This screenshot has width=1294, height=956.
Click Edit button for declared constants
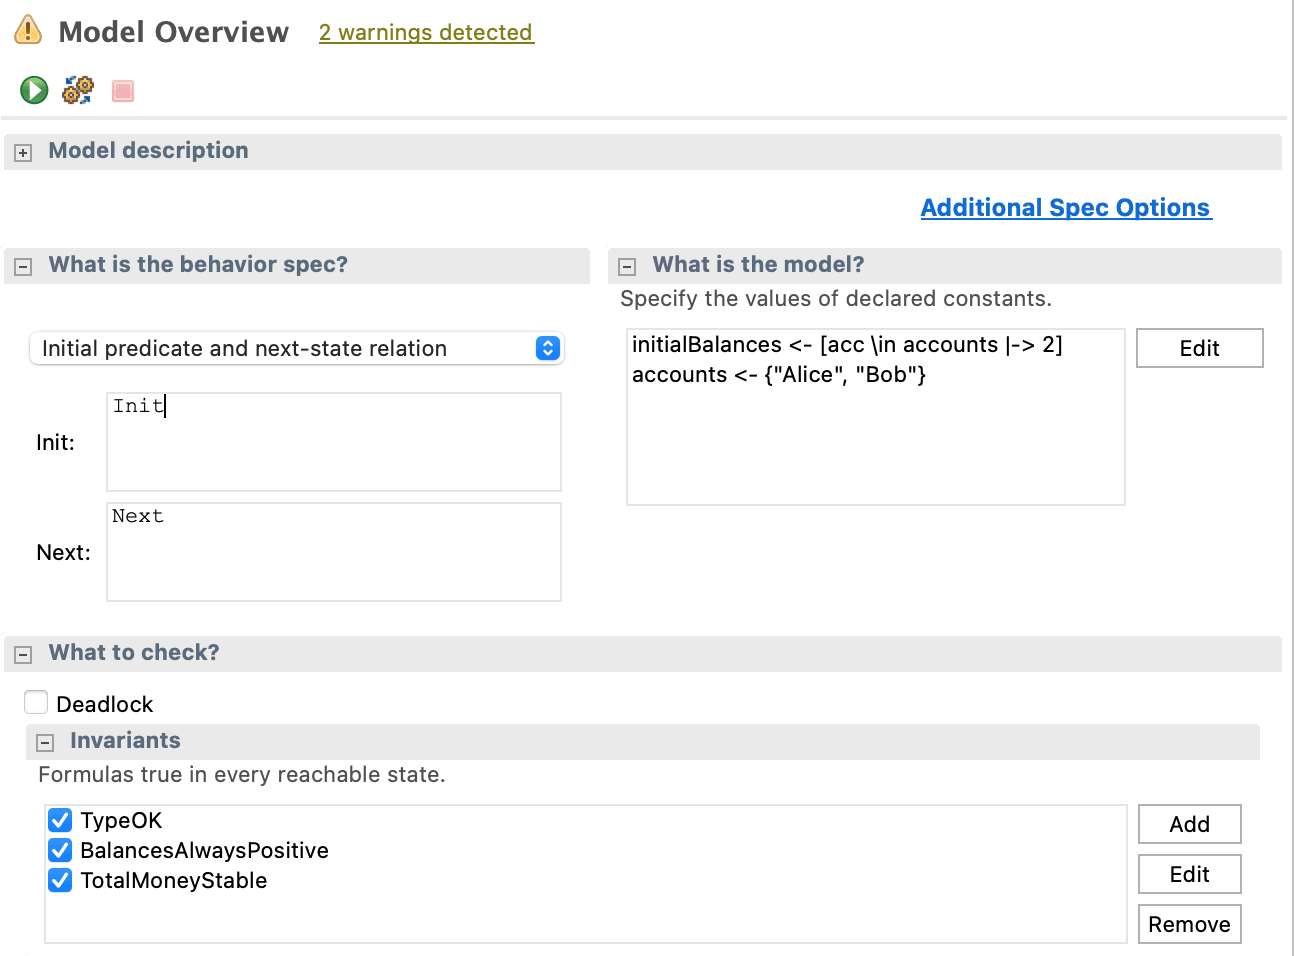pyautogui.click(x=1200, y=348)
